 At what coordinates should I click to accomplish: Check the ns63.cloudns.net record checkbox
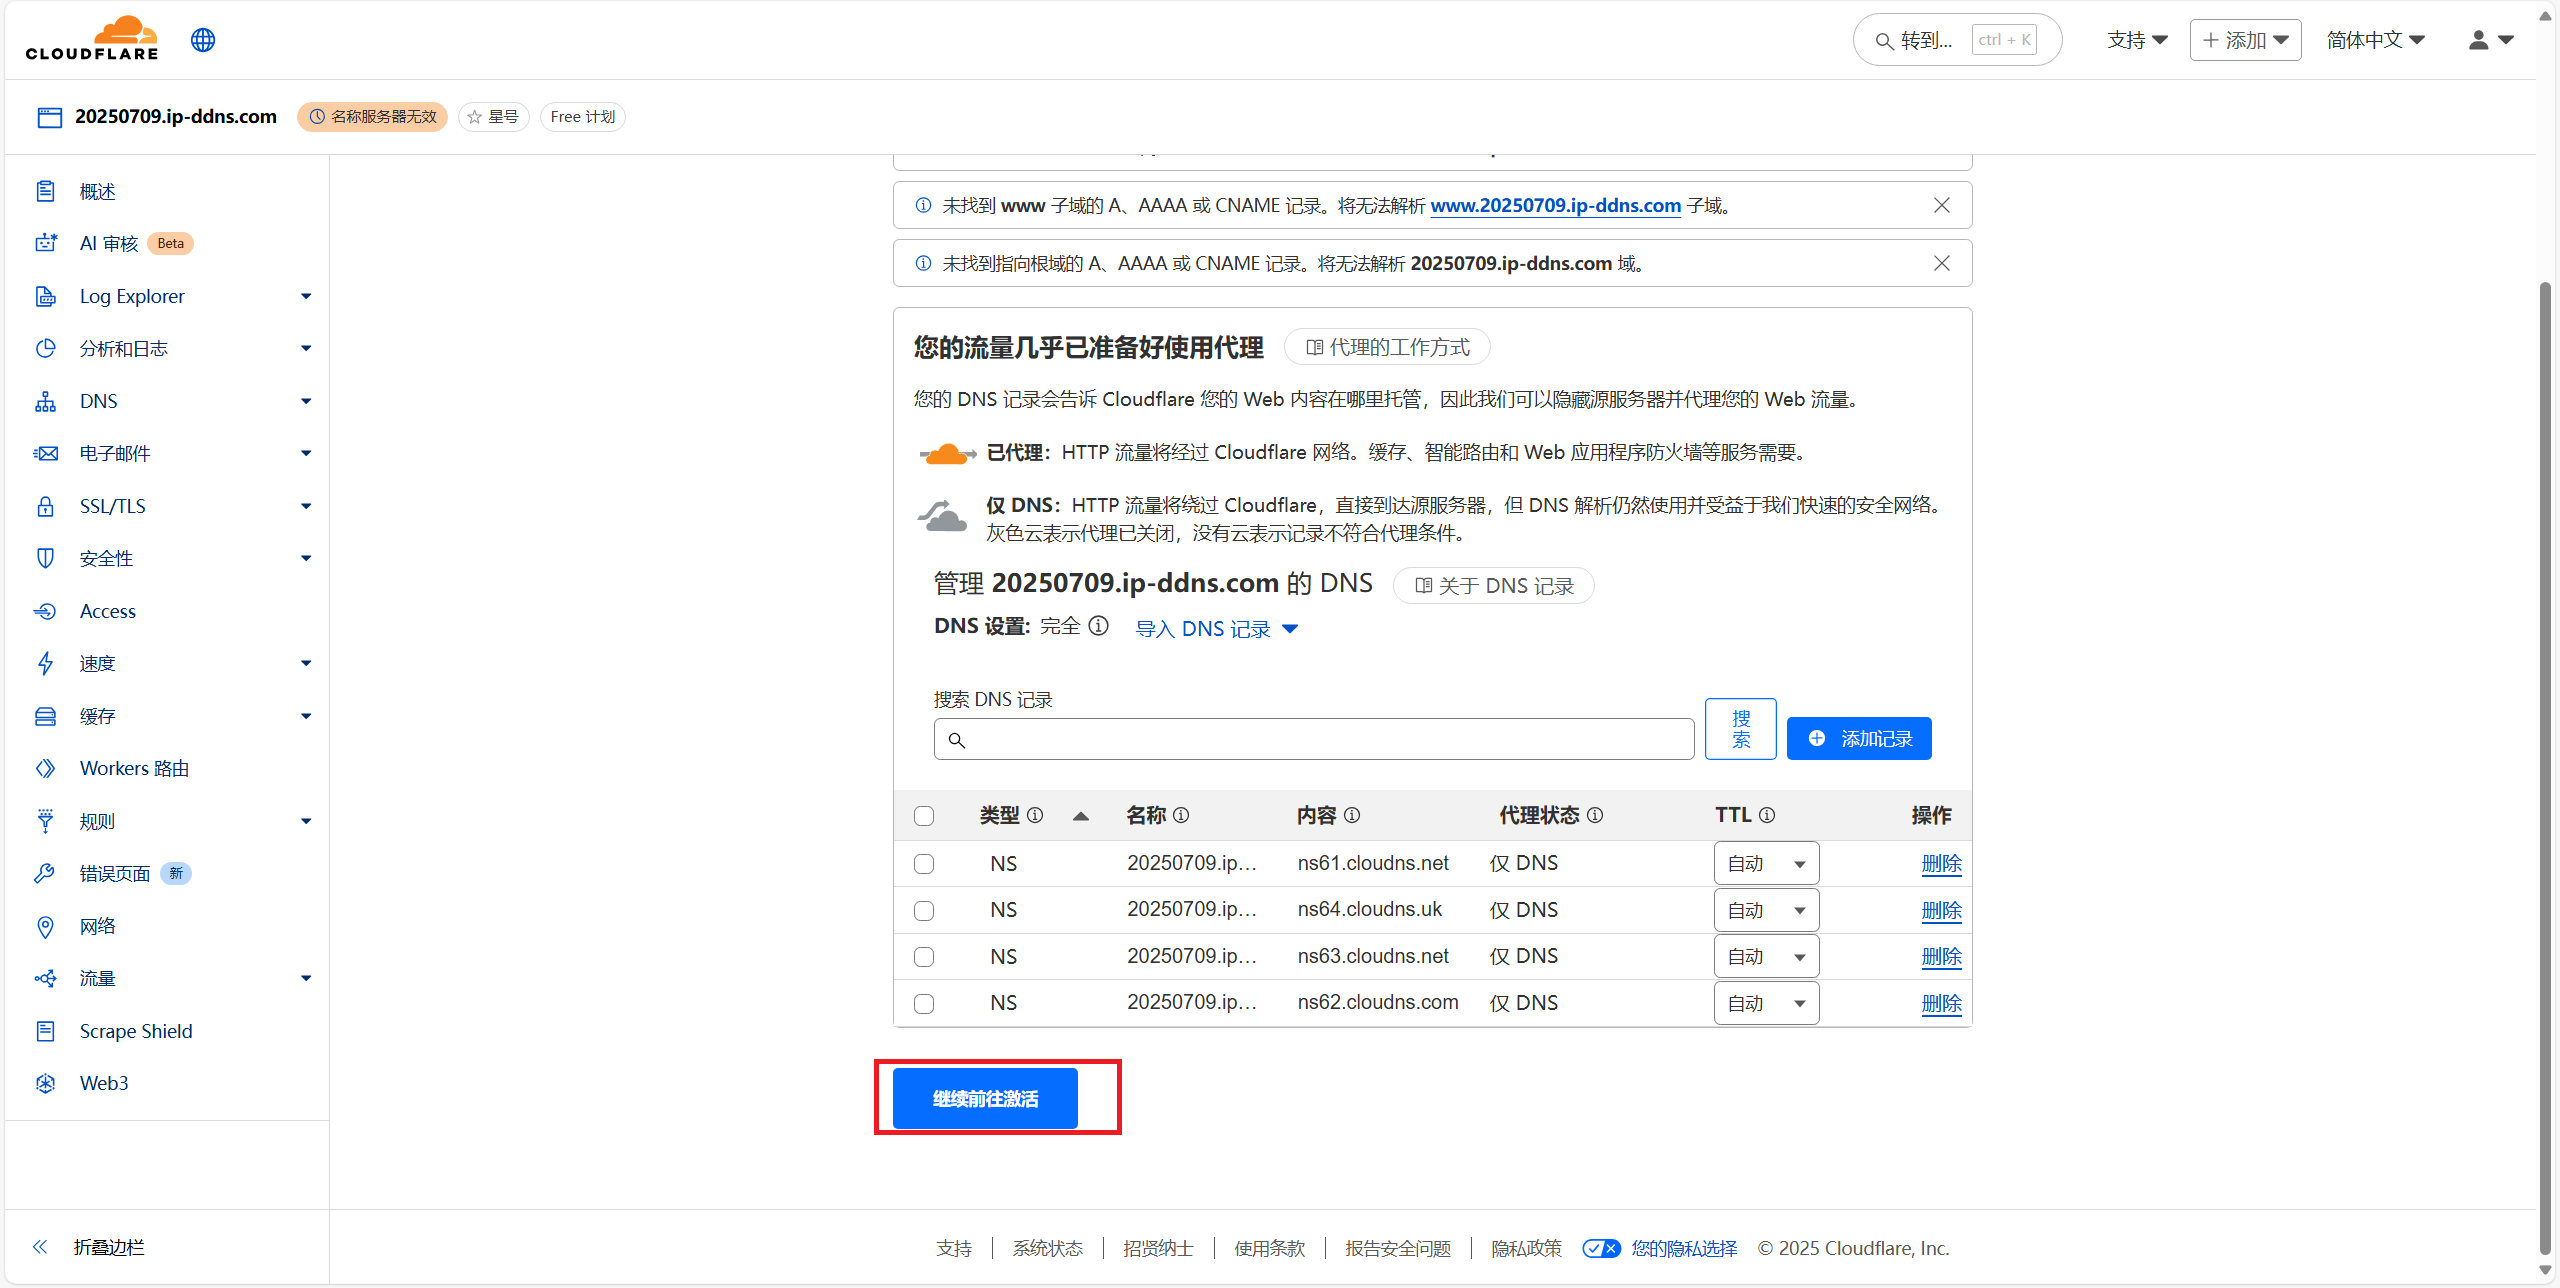pos(924,957)
